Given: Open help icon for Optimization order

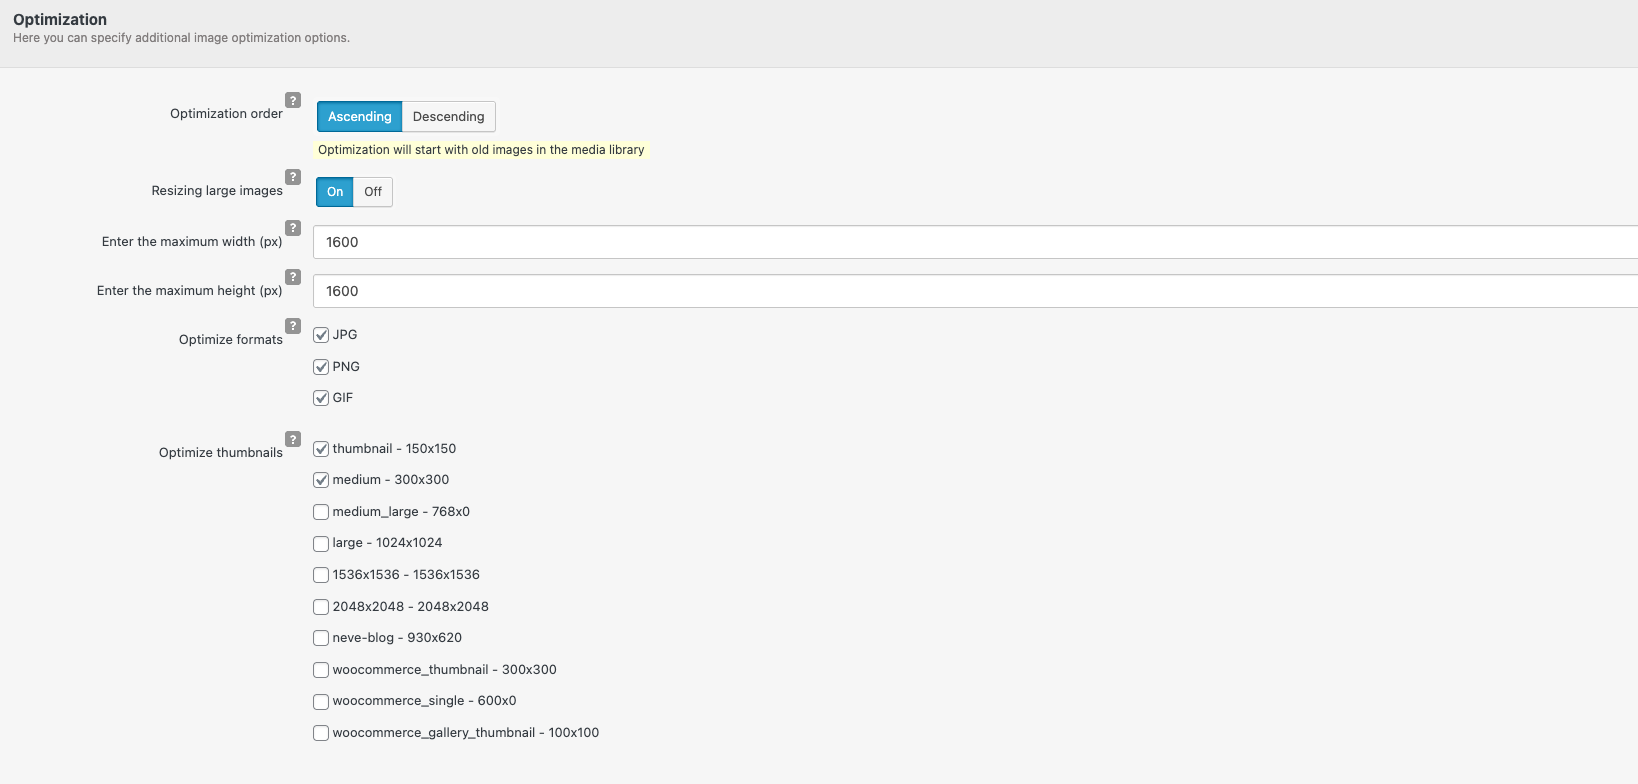Looking at the screenshot, I should coord(293,100).
